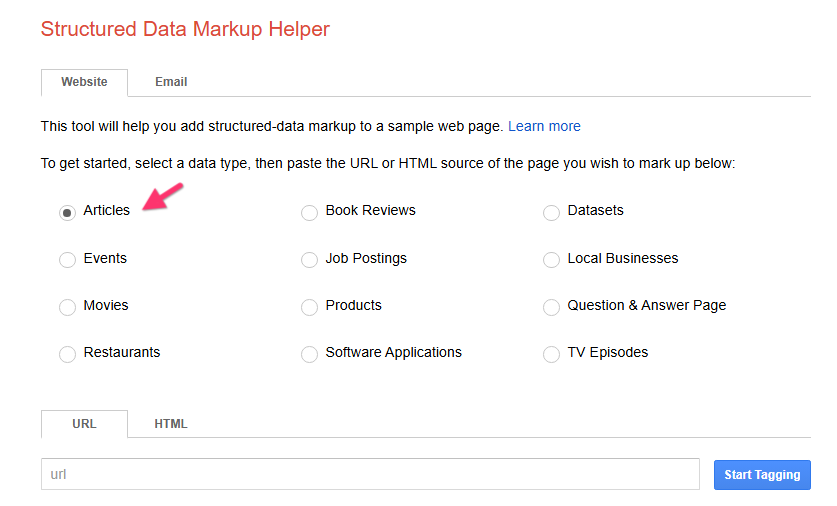The image size is (837, 506).
Task: Click the Start Tagging button
Action: coord(762,475)
